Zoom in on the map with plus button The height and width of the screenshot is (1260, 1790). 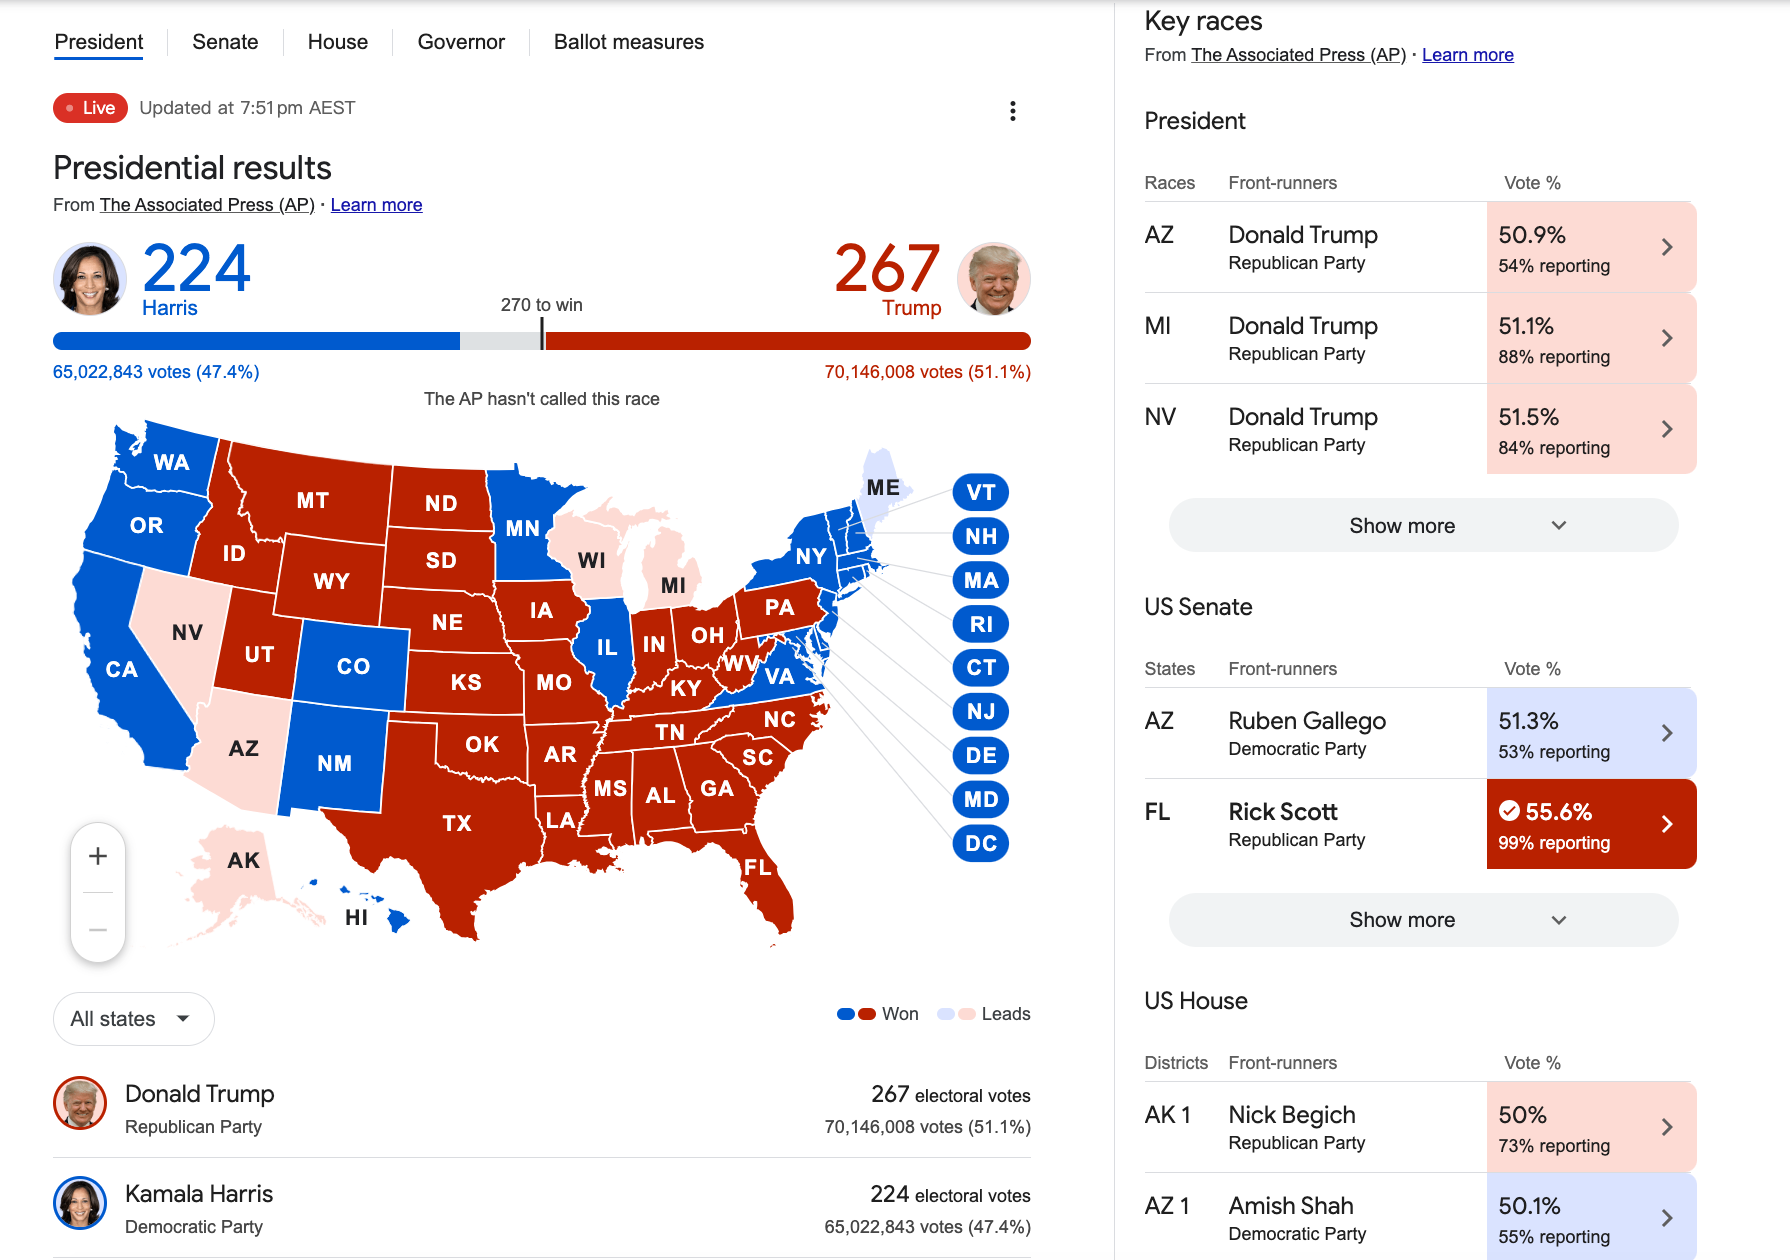click(98, 856)
